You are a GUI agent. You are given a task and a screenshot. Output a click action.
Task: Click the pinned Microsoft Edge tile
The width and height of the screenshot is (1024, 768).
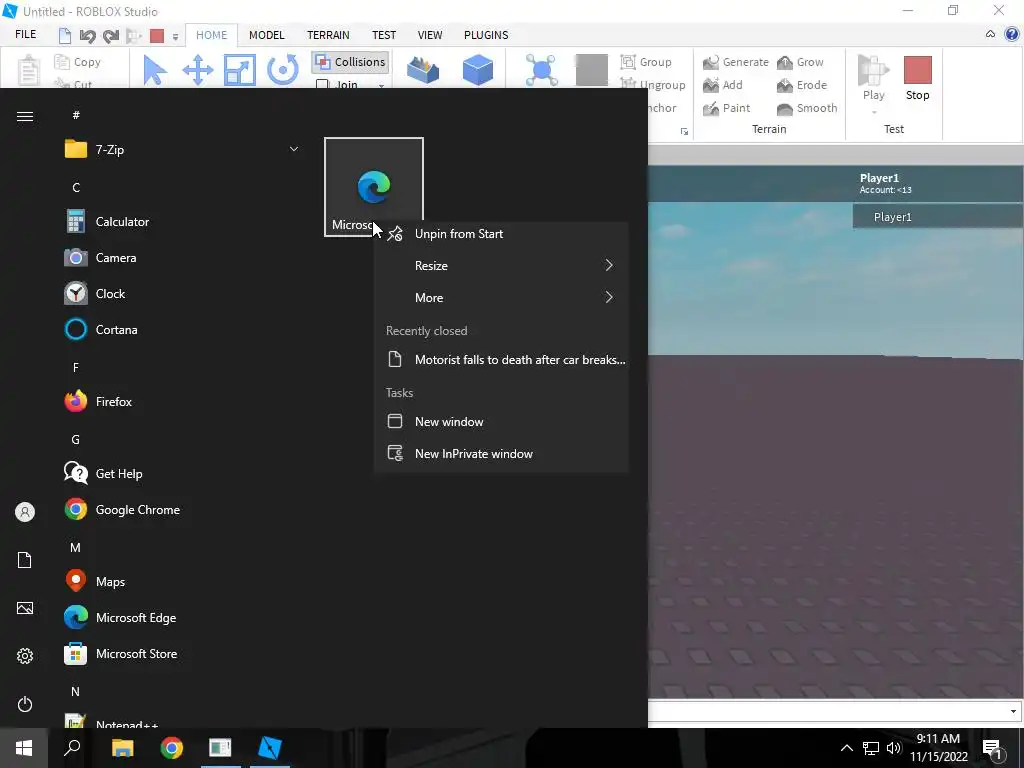tap(374, 187)
